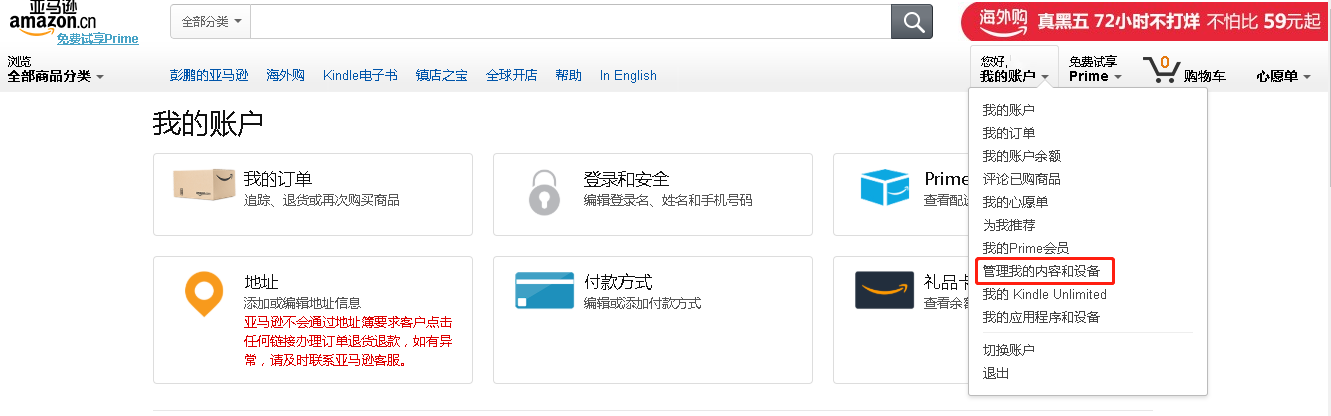Image resolution: width=1331 pixels, height=416 pixels.
Task: Click the 海外购 真黑五 promotional banner
Action: [x=1145, y=21]
